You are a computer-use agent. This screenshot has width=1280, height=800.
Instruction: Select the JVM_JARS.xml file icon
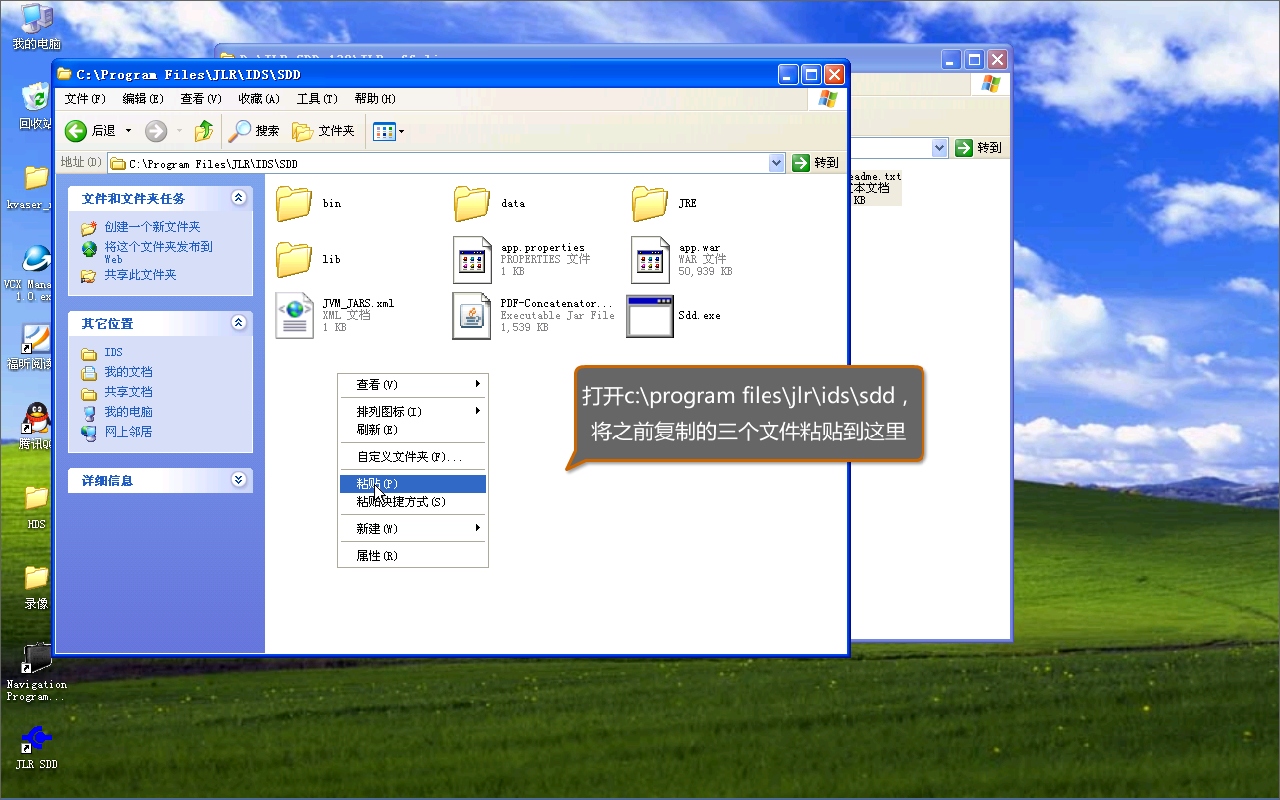click(294, 315)
